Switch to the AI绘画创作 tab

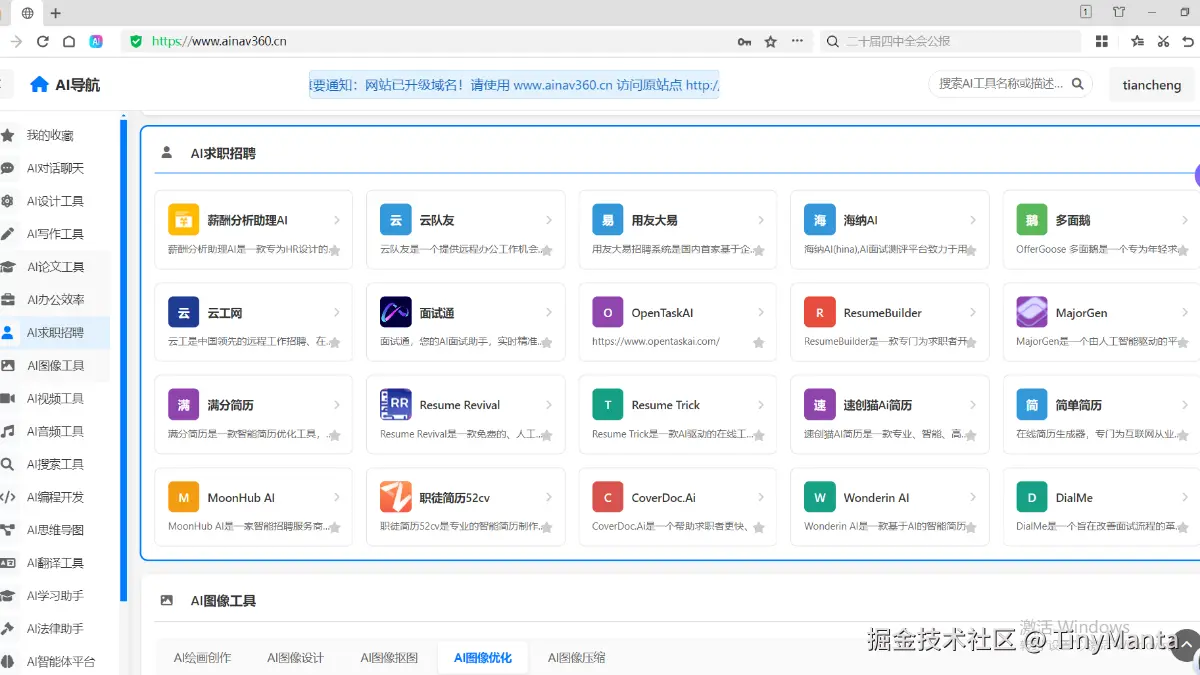coord(203,657)
